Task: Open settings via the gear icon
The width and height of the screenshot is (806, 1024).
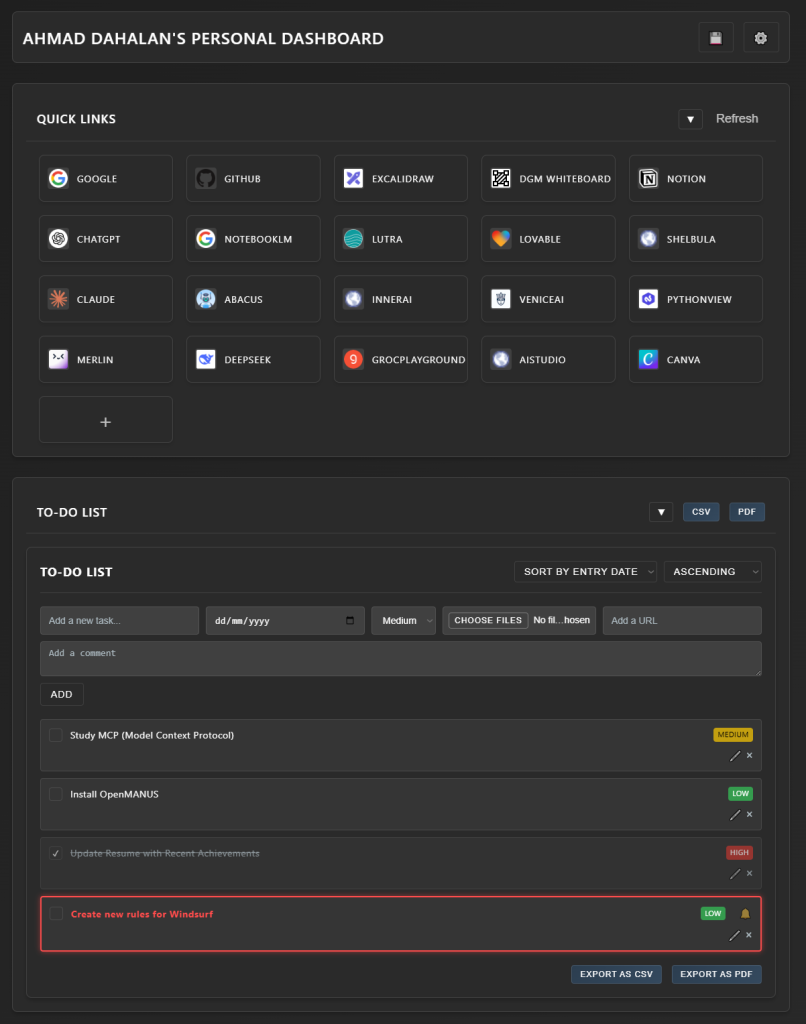Action: (760, 38)
